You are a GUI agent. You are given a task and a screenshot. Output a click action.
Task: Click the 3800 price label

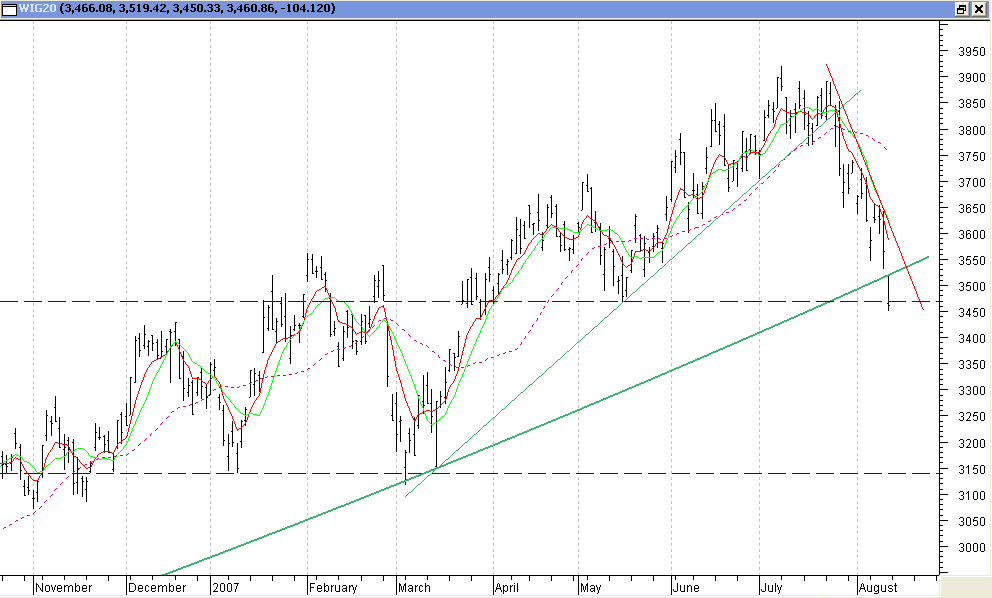point(971,130)
